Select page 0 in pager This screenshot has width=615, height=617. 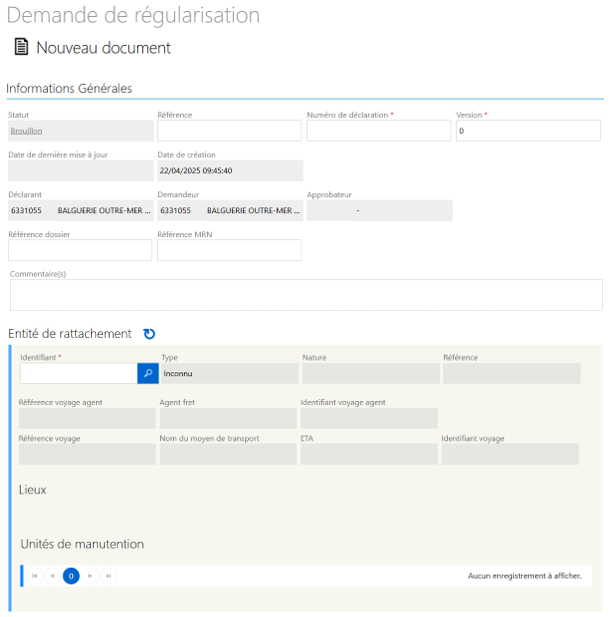point(71,576)
